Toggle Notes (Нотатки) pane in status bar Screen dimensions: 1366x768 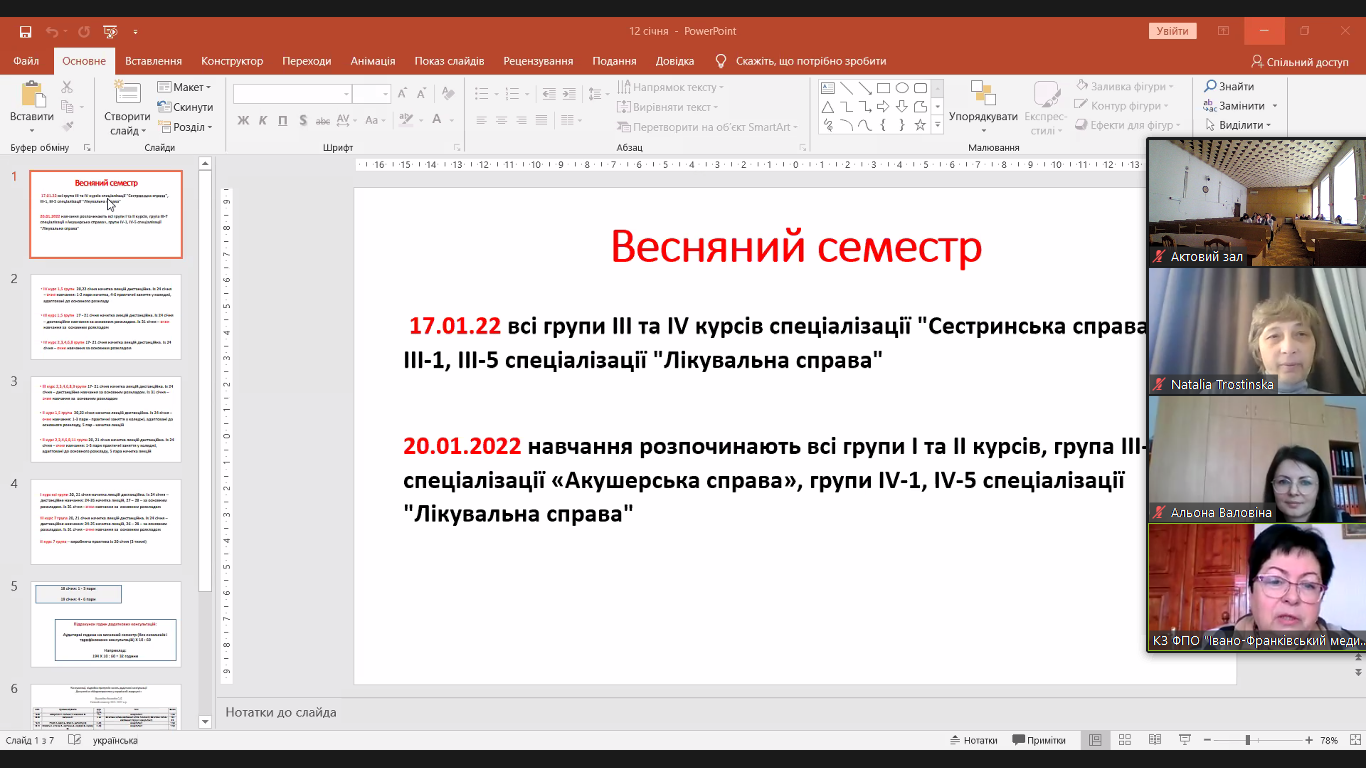tap(973, 740)
